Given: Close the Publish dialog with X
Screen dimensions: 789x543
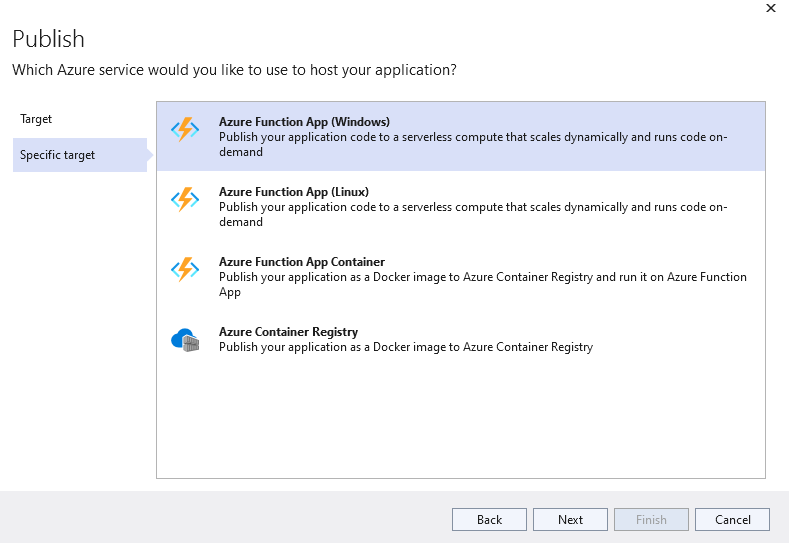Looking at the screenshot, I should pyautogui.click(x=770, y=8).
